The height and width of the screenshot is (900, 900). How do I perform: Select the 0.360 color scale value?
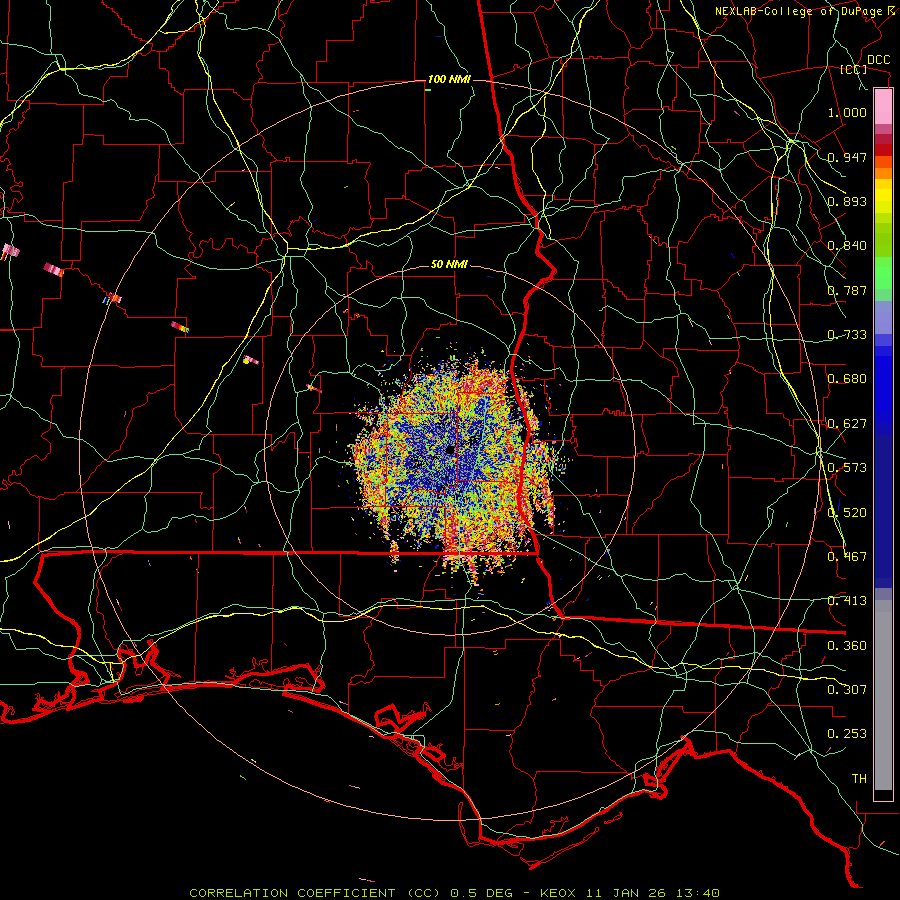[x=847, y=645]
